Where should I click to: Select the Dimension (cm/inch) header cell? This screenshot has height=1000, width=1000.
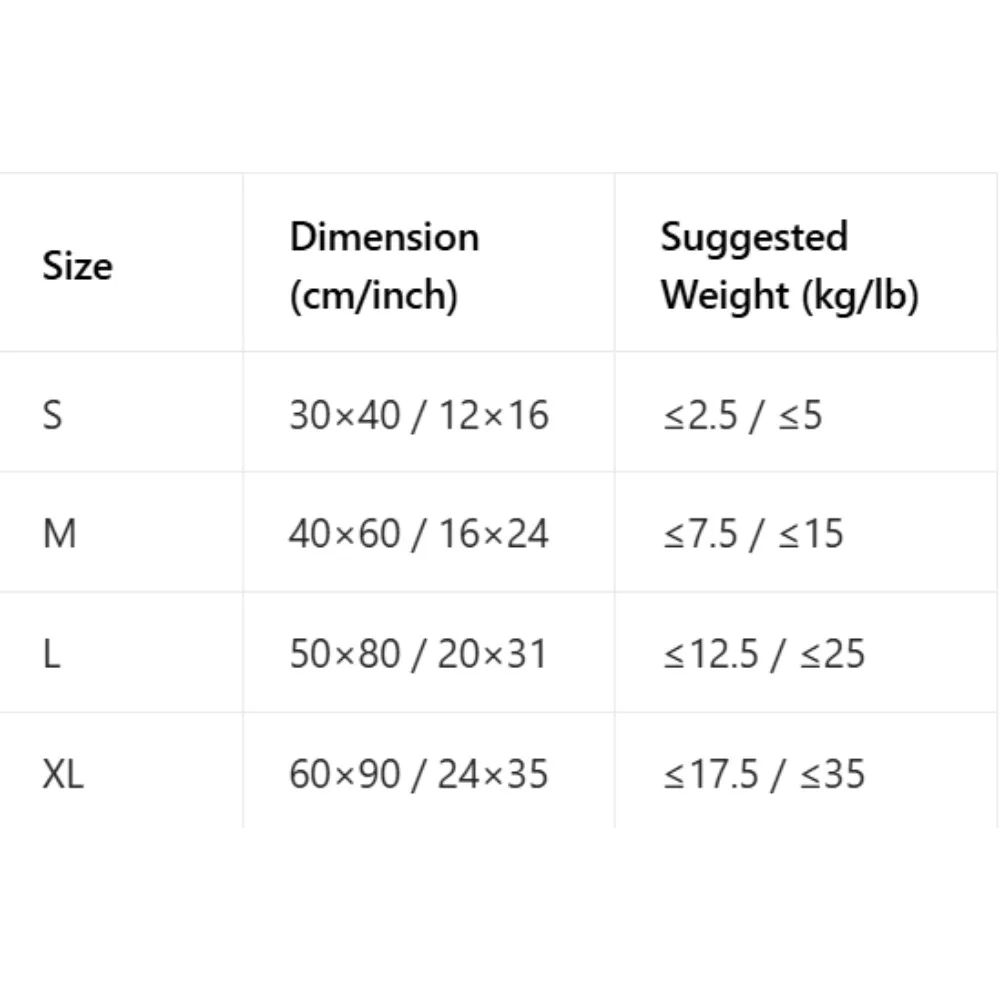click(x=429, y=262)
